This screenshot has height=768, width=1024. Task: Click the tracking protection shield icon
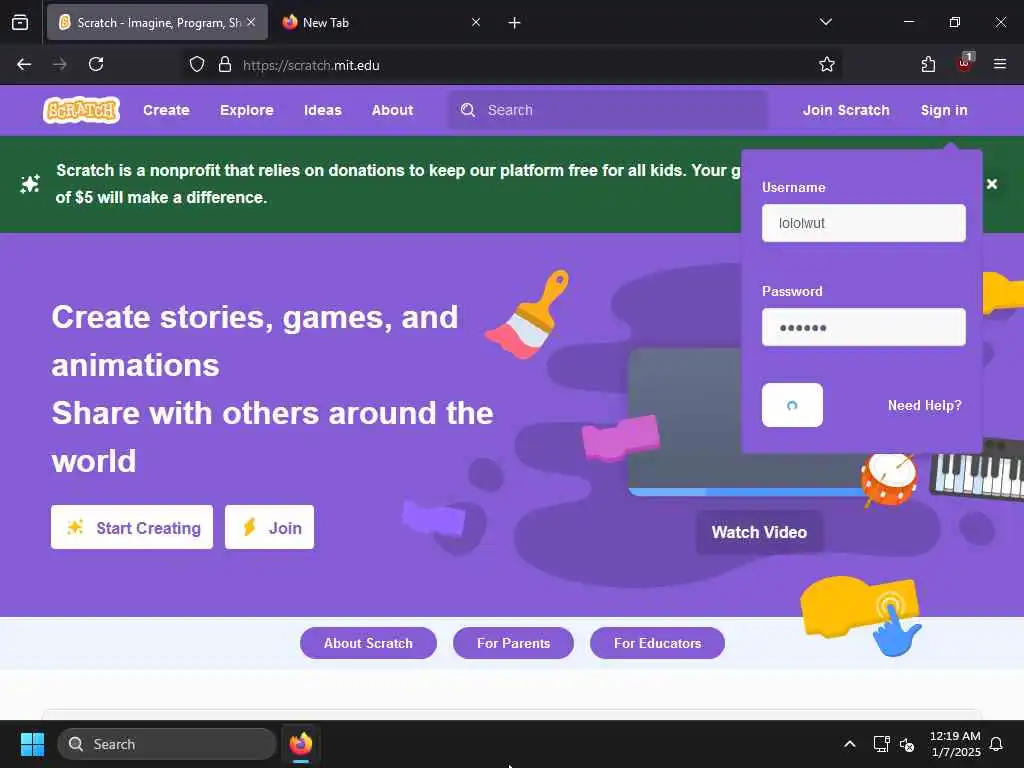pyautogui.click(x=197, y=65)
